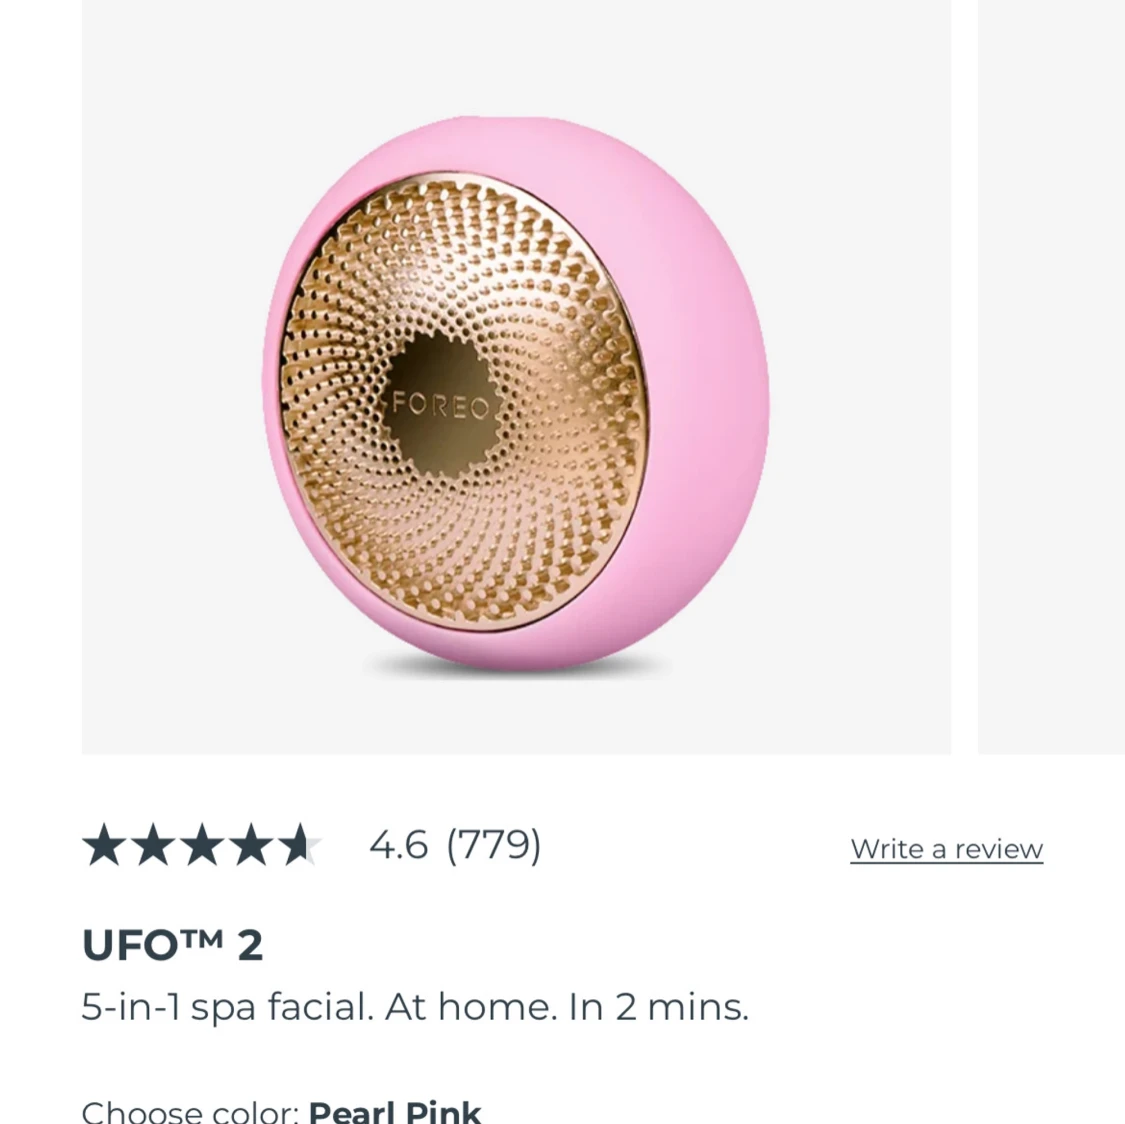The width and height of the screenshot is (1125, 1124).
Task: Click the (779) review count
Action: tap(494, 844)
